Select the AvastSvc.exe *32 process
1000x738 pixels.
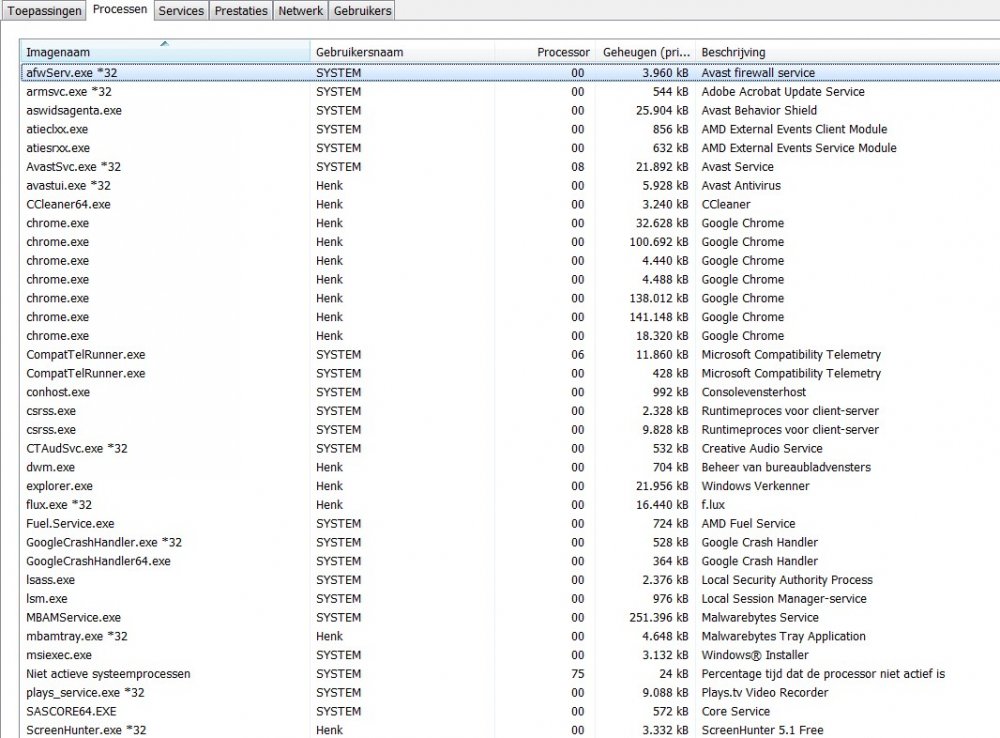click(73, 167)
